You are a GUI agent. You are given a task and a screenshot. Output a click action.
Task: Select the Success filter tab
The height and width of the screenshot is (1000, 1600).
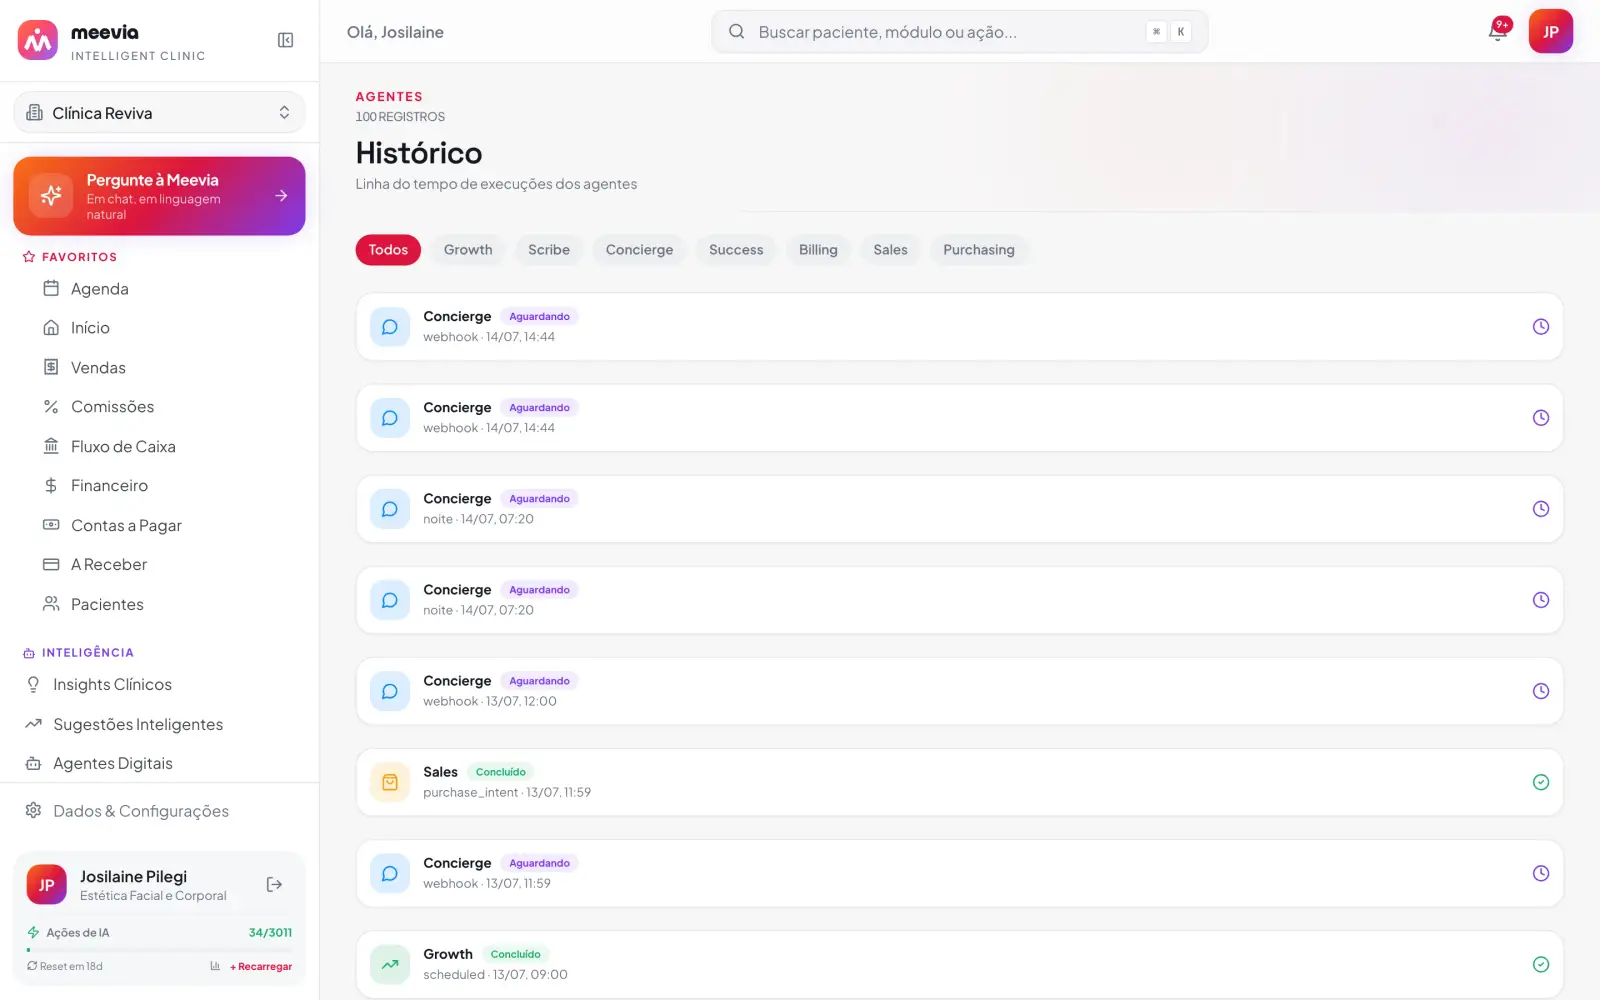(x=736, y=250)
